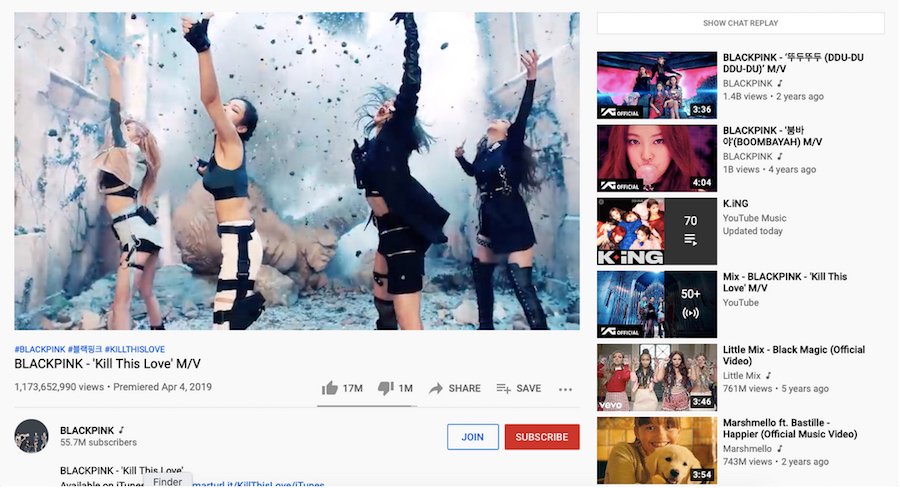This screenshot has width=900, height=488.
Task: Click 'Updated today' under K.iNG playlist
Action: point(752,231)
